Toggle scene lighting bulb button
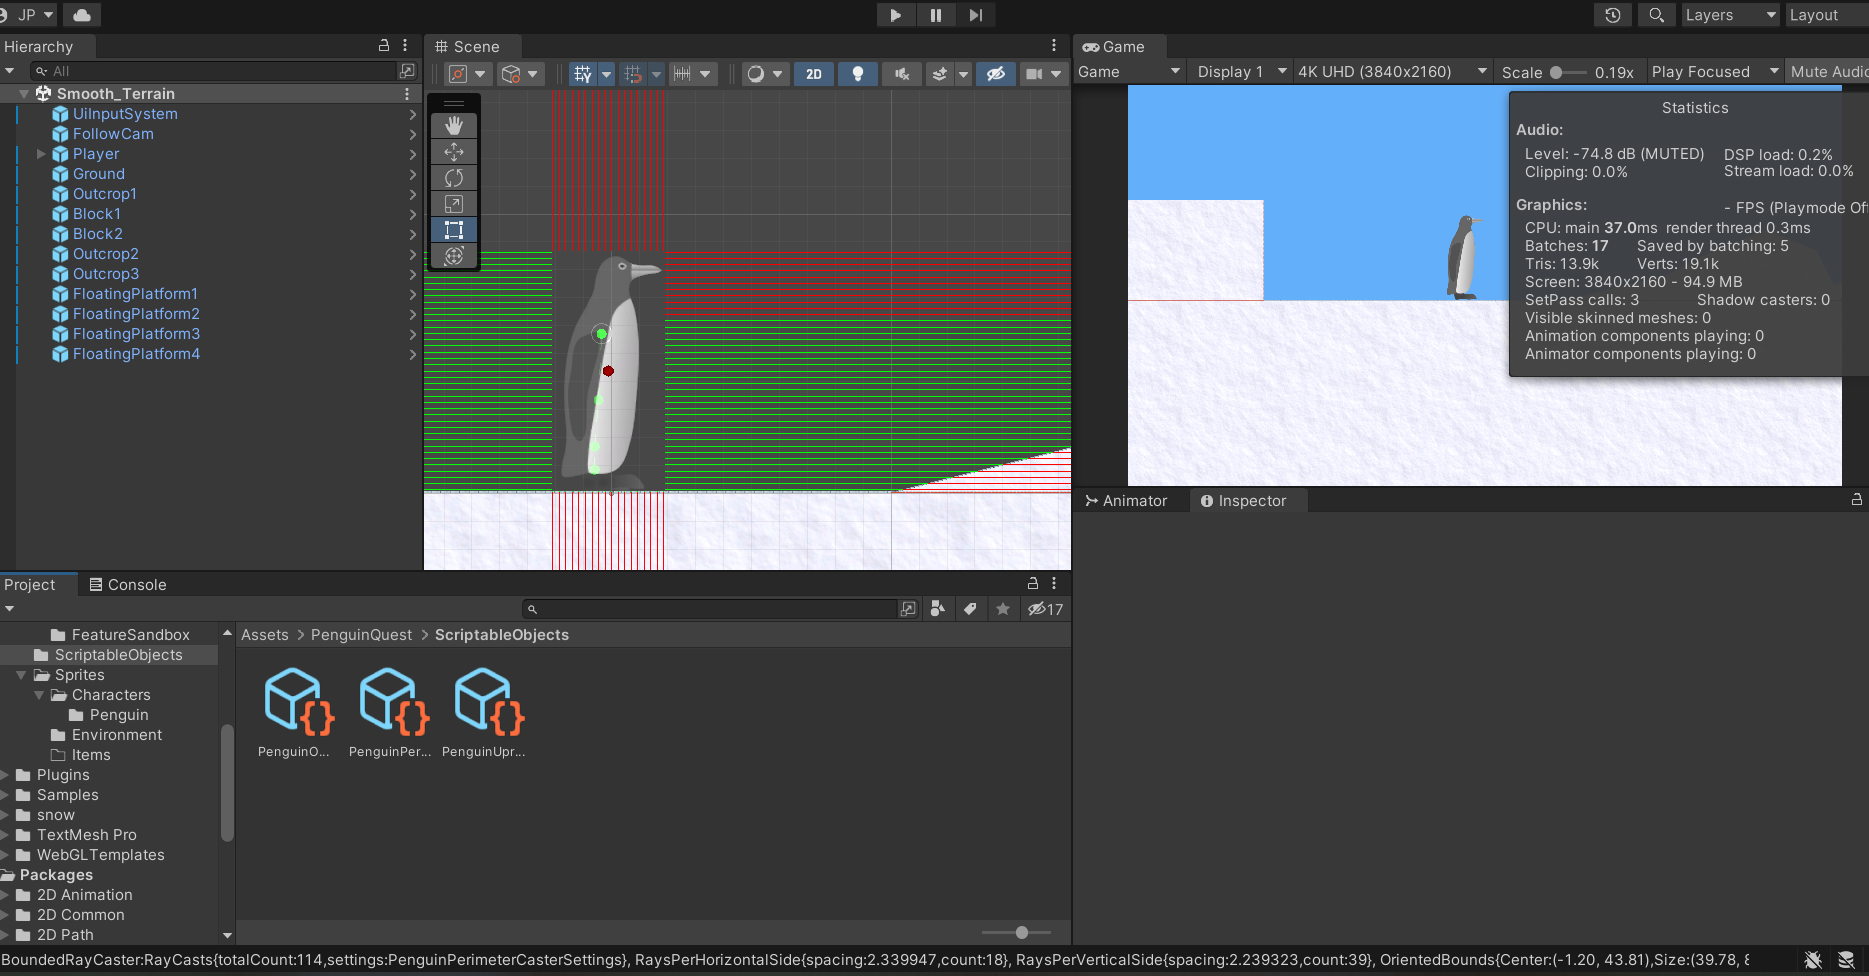Image resolution: width=1869 pixels, height=976 pixels. [857, 74]
